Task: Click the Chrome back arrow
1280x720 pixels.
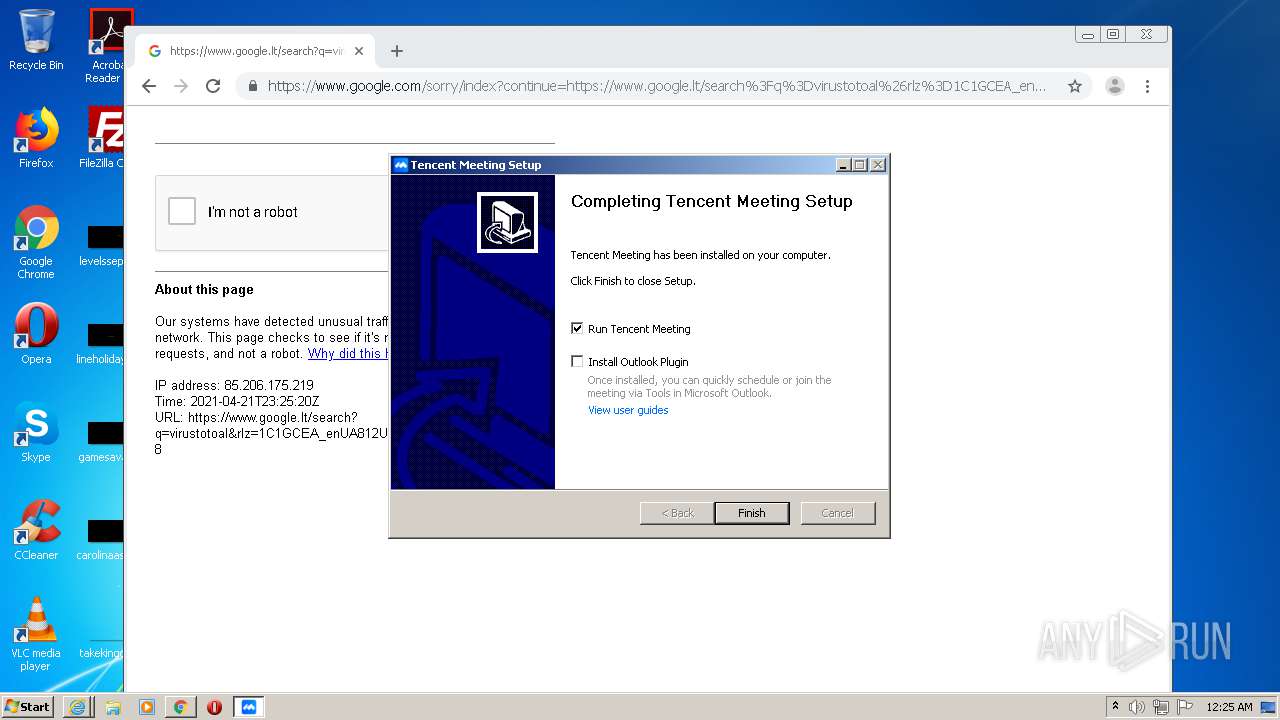Action: 149,86
